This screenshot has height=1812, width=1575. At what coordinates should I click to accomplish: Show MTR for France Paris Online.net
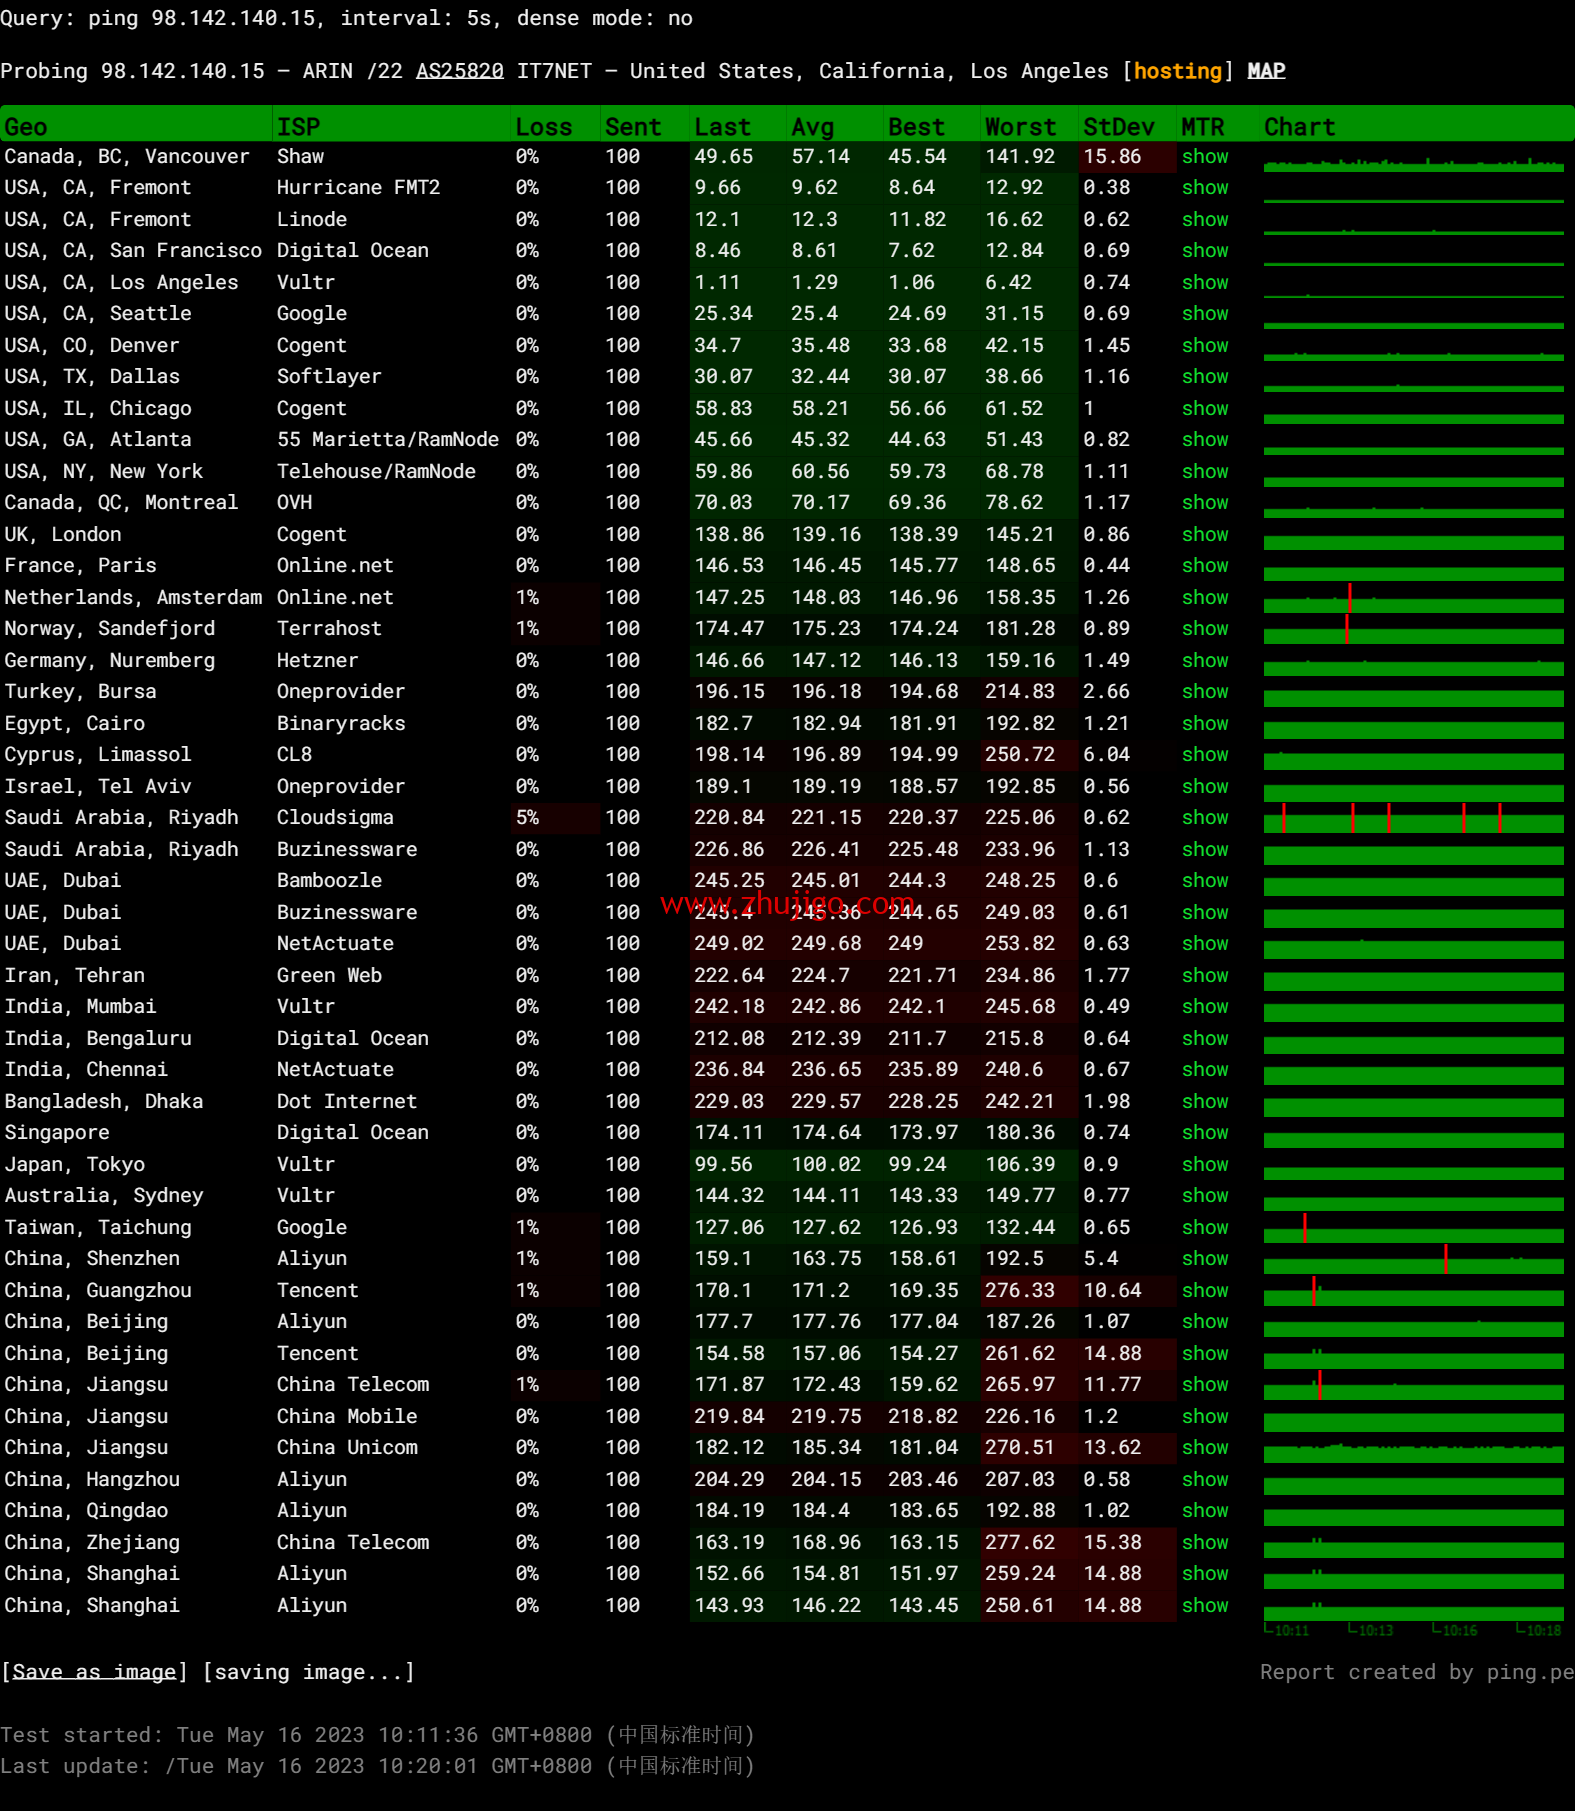1205,566
